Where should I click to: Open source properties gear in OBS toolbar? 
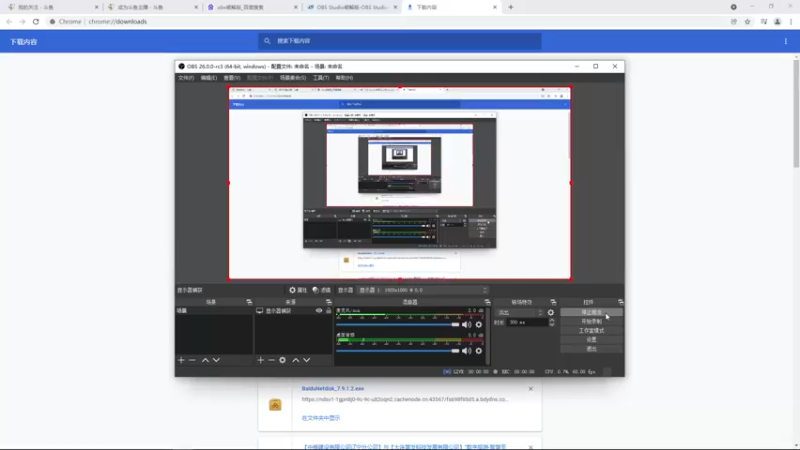292,290
